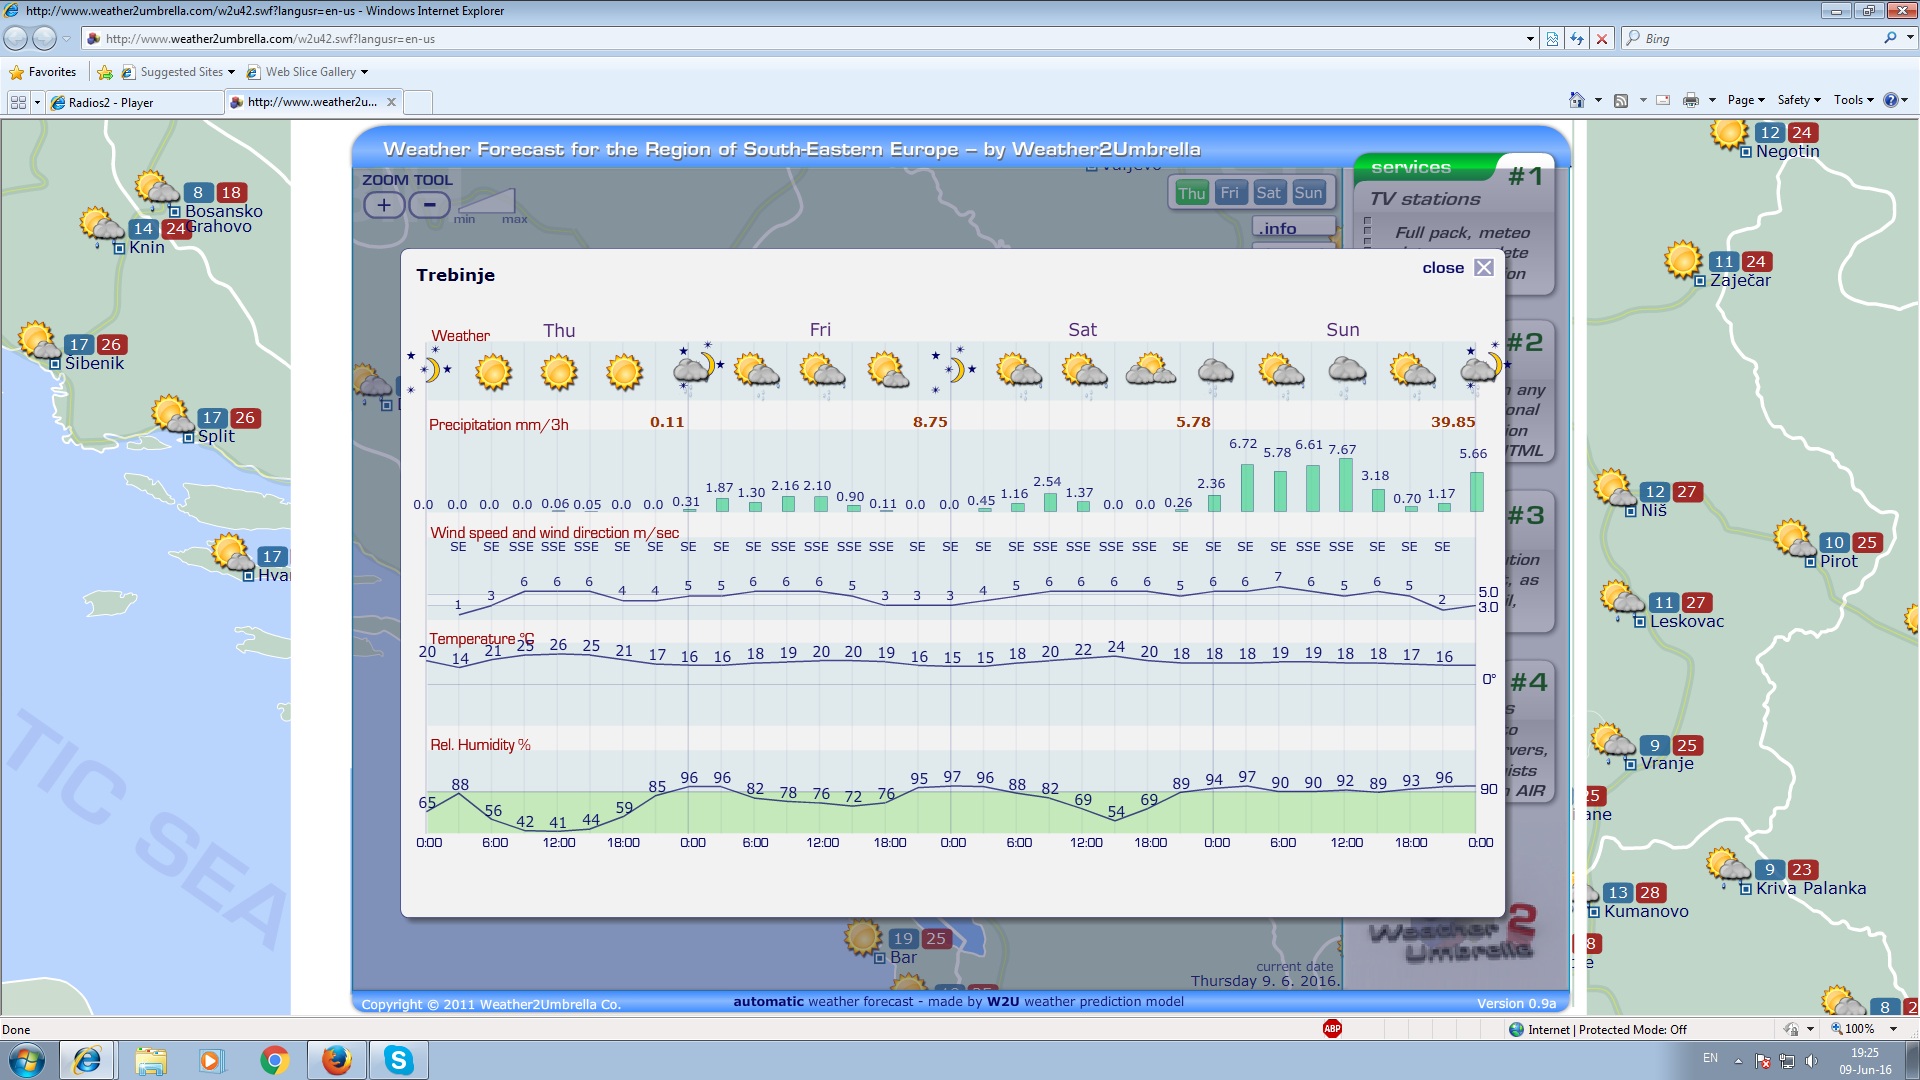Click the Pirot weather icon

(x=1793, y=539)
